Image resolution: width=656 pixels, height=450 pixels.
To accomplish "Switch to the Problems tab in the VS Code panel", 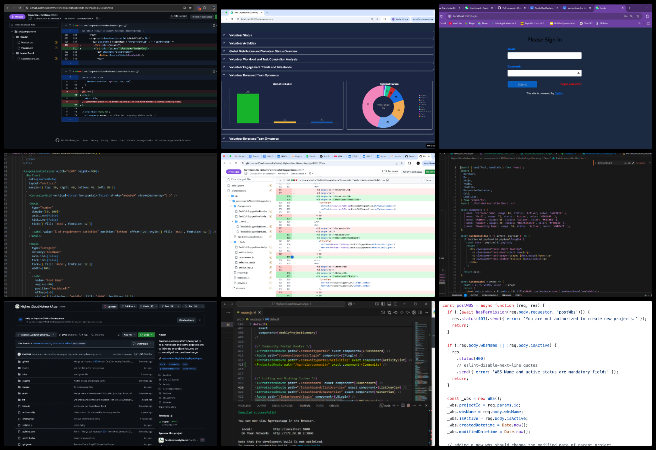I will (x=244, y=406).
